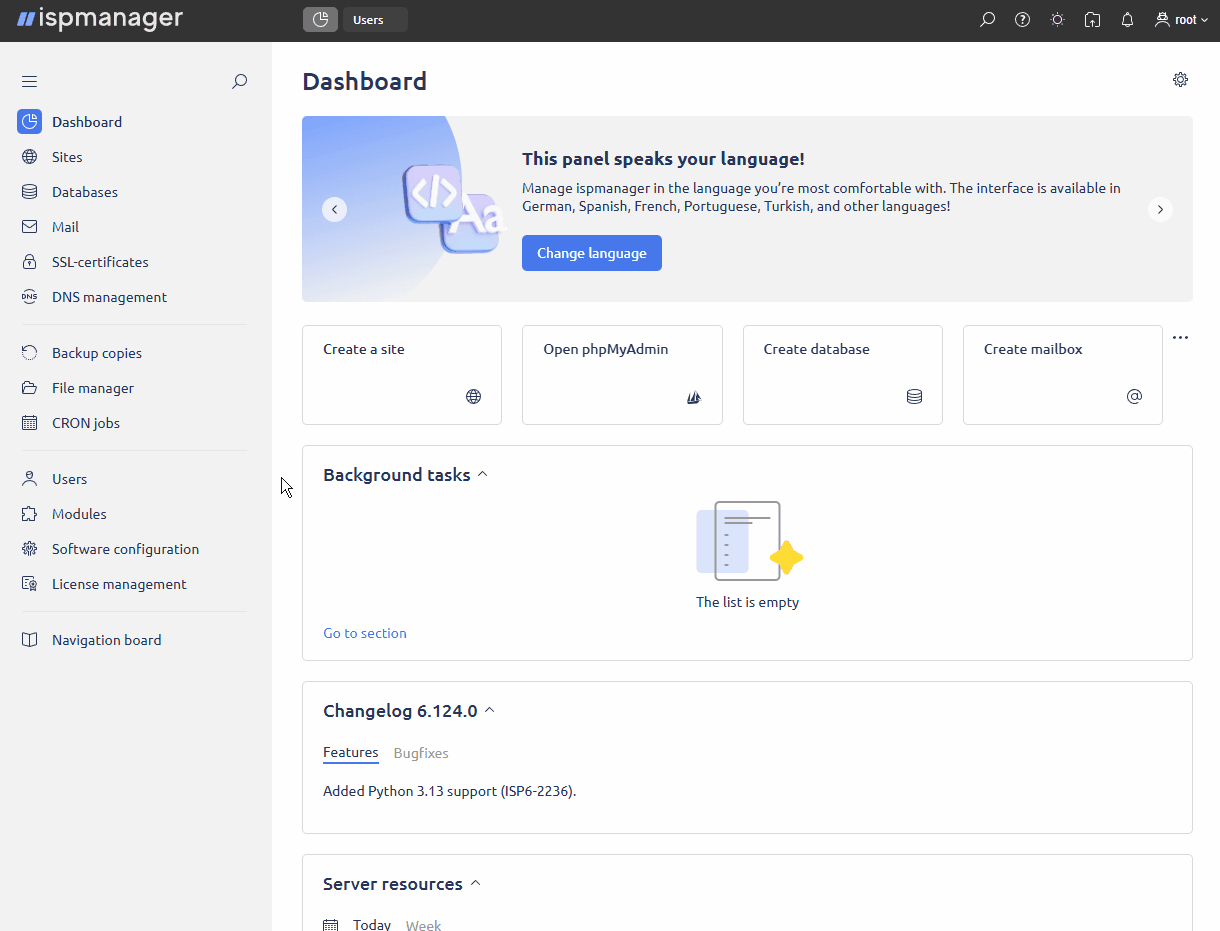1220x931 pixels.
Task: Open the File manager folder icon
Action: point(29,387)
